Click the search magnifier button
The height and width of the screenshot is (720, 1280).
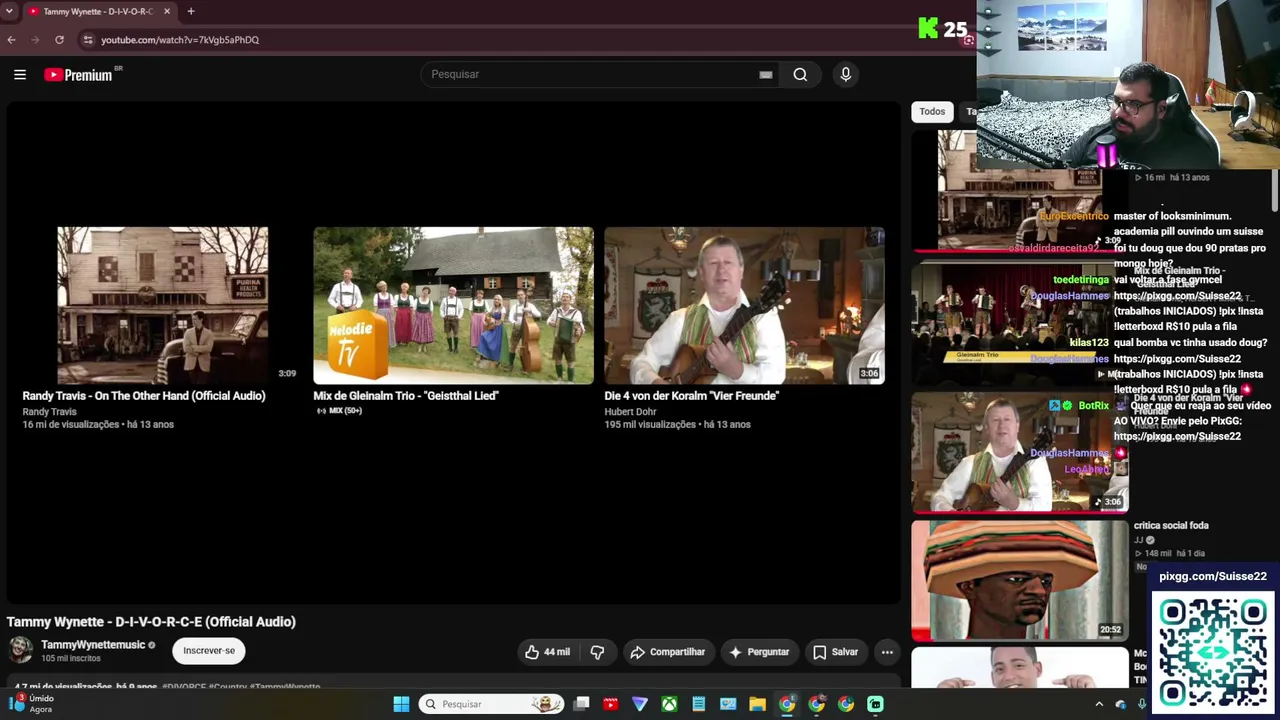click(800, 74)
